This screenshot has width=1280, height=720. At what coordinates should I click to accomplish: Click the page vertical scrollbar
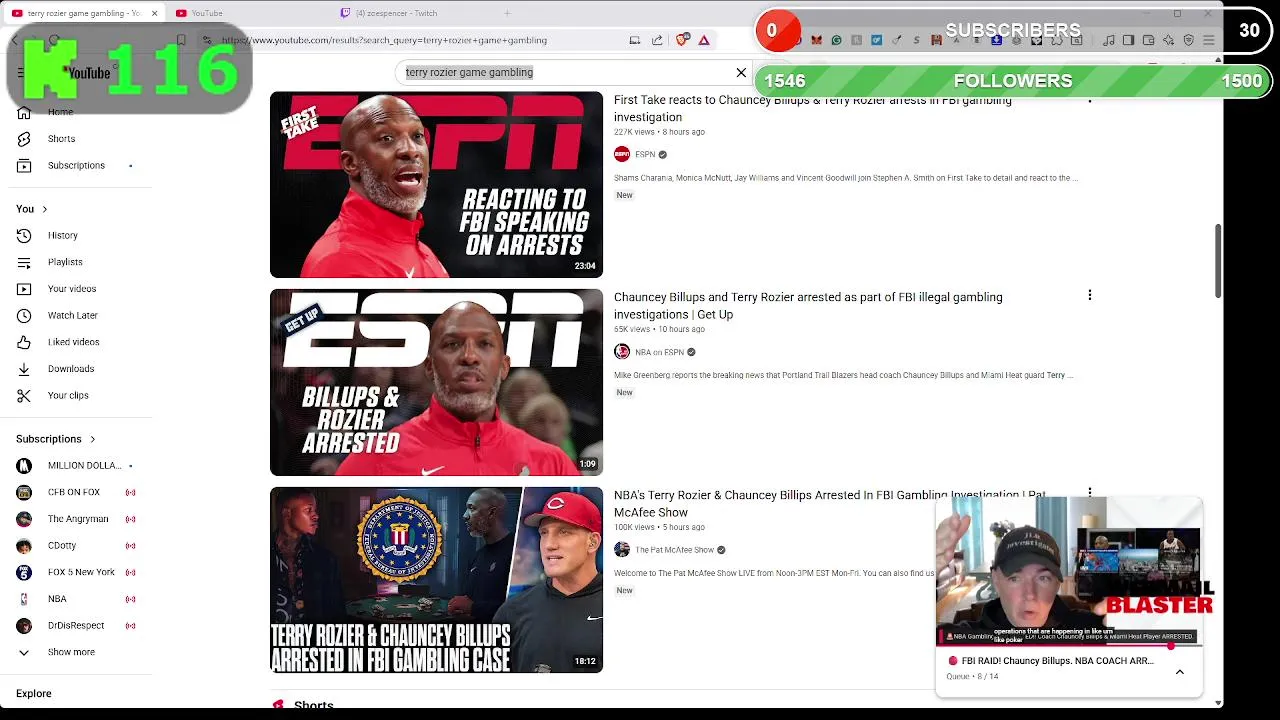1218,260
